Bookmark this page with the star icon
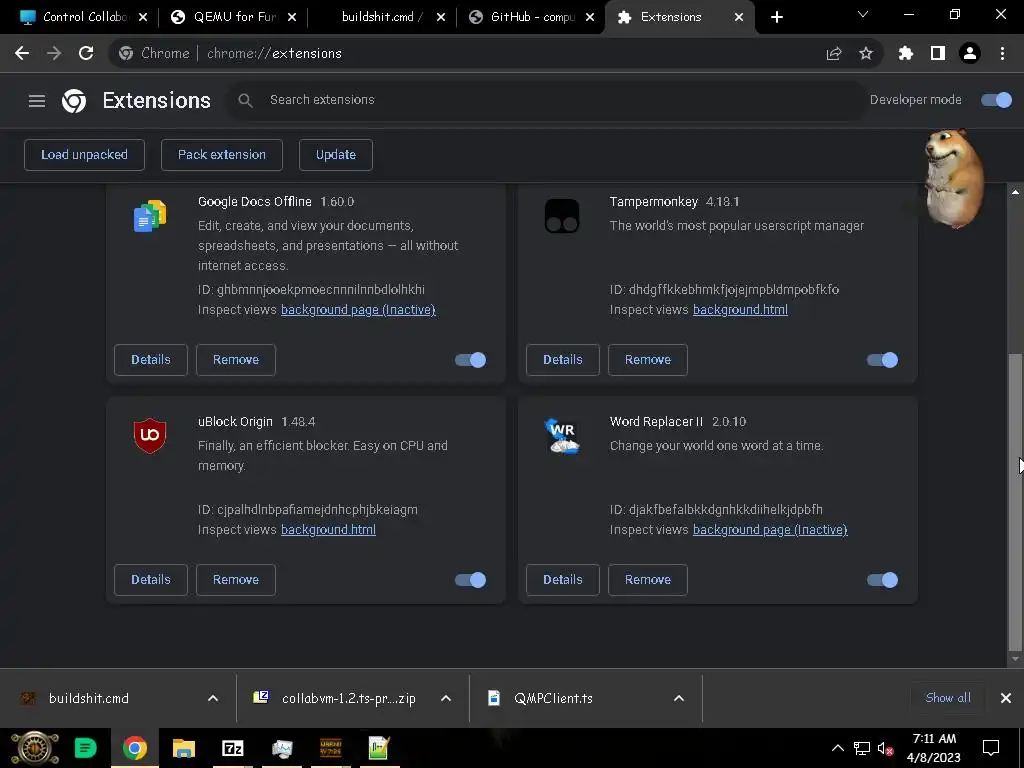 click(x=866, y=54)
